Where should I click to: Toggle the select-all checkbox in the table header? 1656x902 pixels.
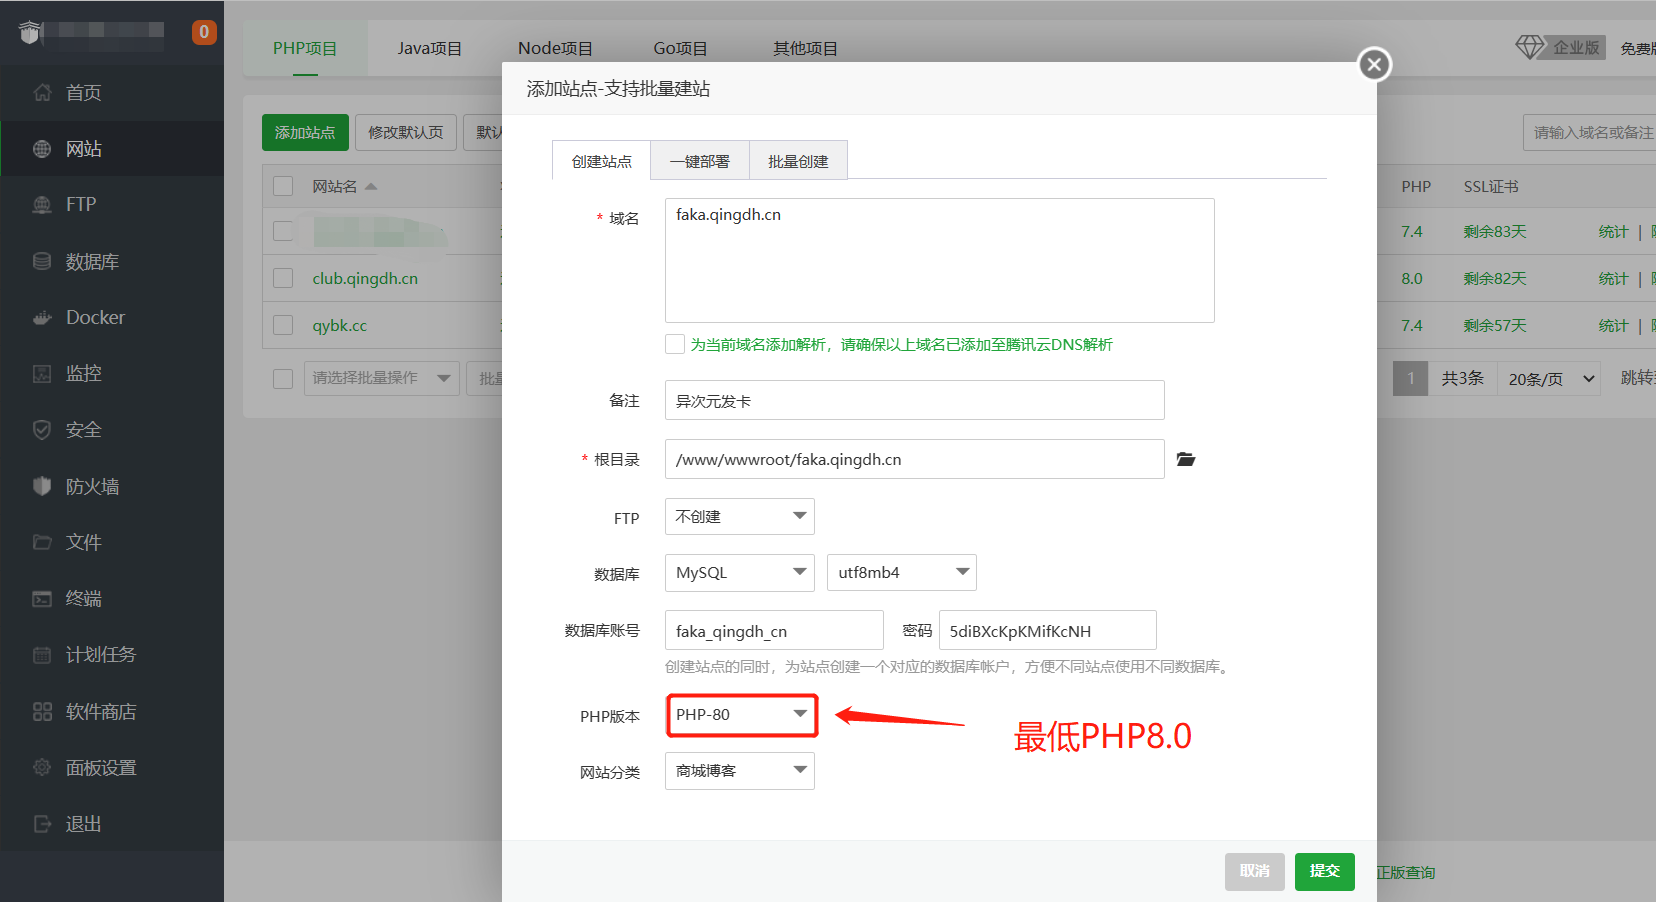click(282, 185)
